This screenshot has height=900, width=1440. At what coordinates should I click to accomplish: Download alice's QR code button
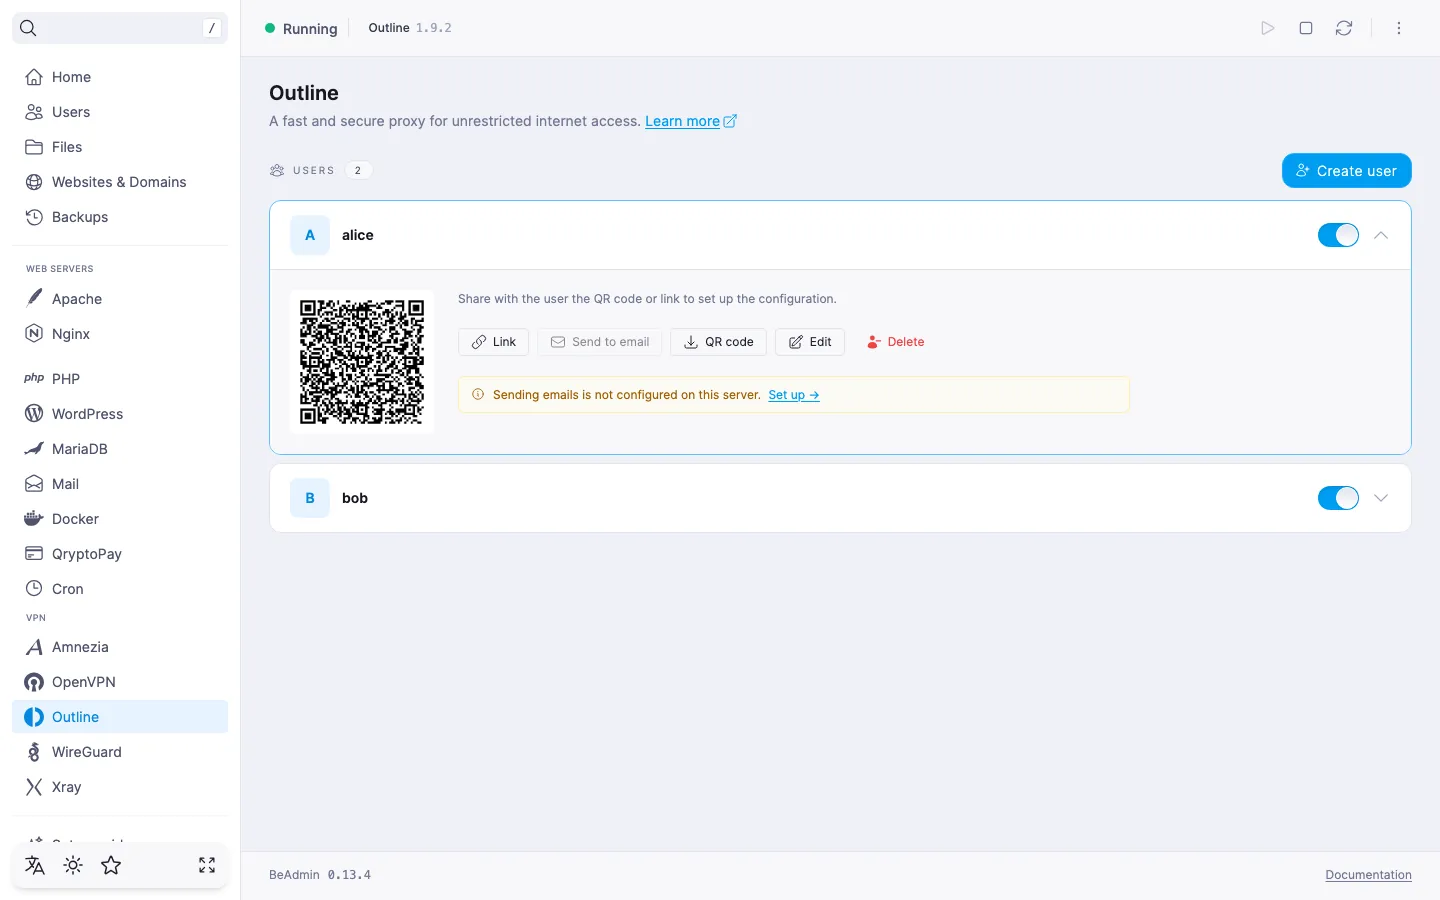(x=719, y=342)
